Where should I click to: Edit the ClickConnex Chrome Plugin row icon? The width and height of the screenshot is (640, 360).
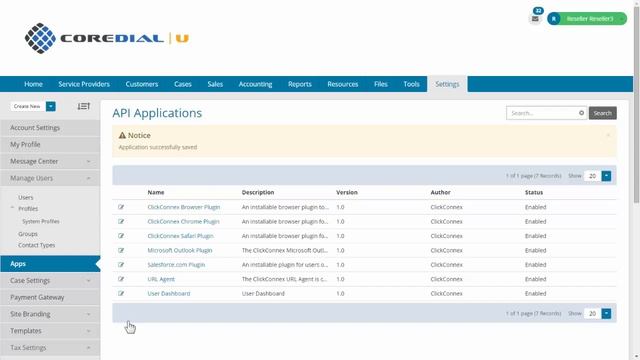coord(121,221)
